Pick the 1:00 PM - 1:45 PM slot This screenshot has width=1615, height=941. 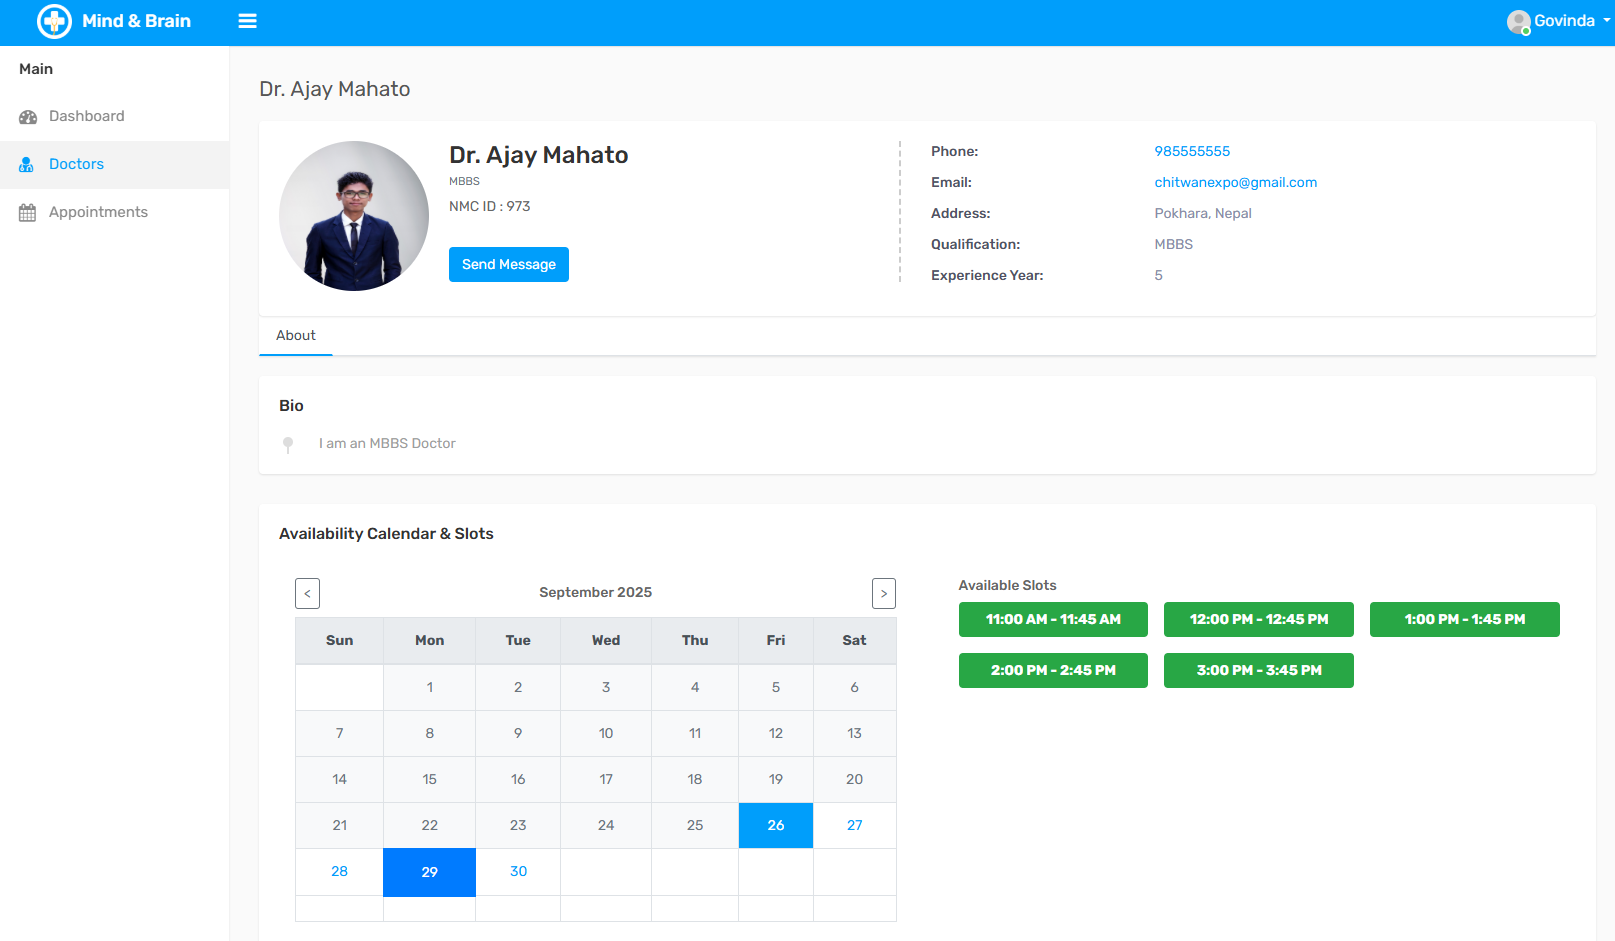click(x=1464, y=619)
